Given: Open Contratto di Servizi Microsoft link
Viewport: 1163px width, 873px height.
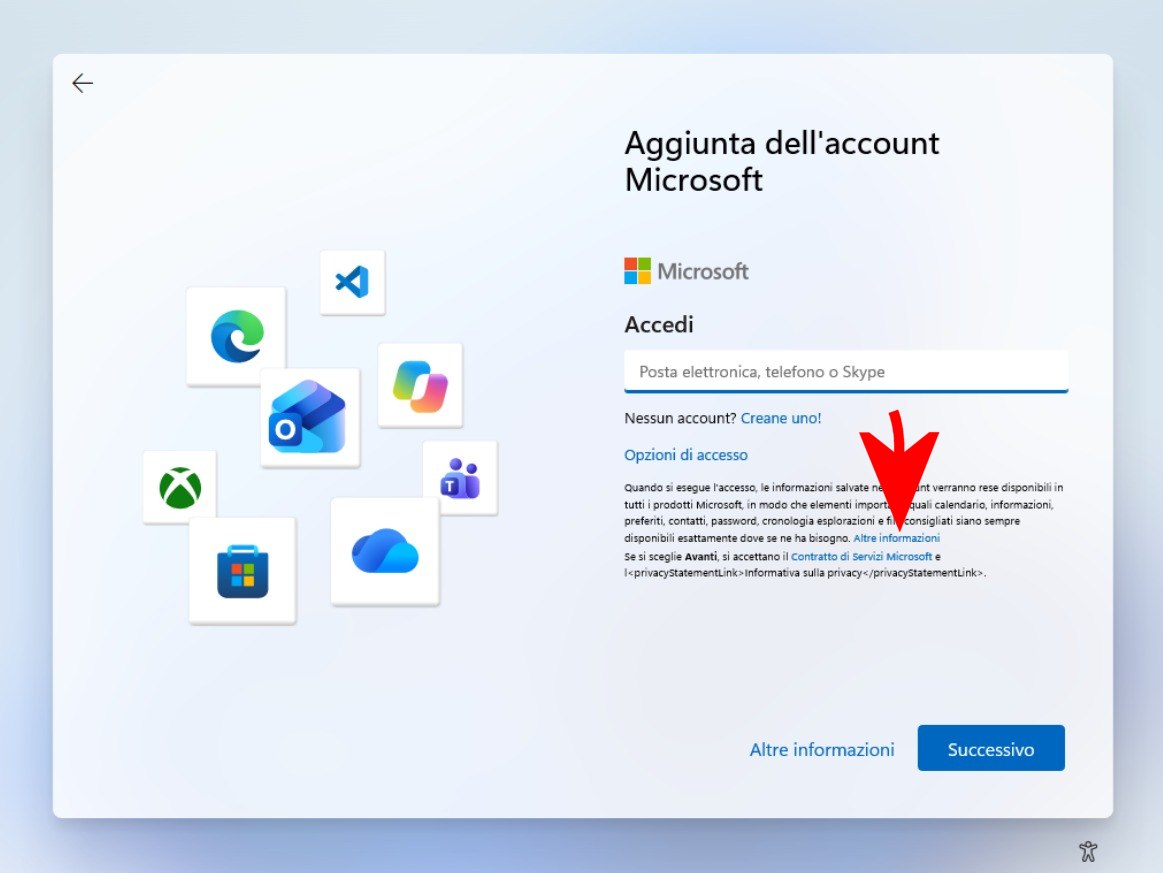Looking at the screenshot, I should tap(861, 556).
